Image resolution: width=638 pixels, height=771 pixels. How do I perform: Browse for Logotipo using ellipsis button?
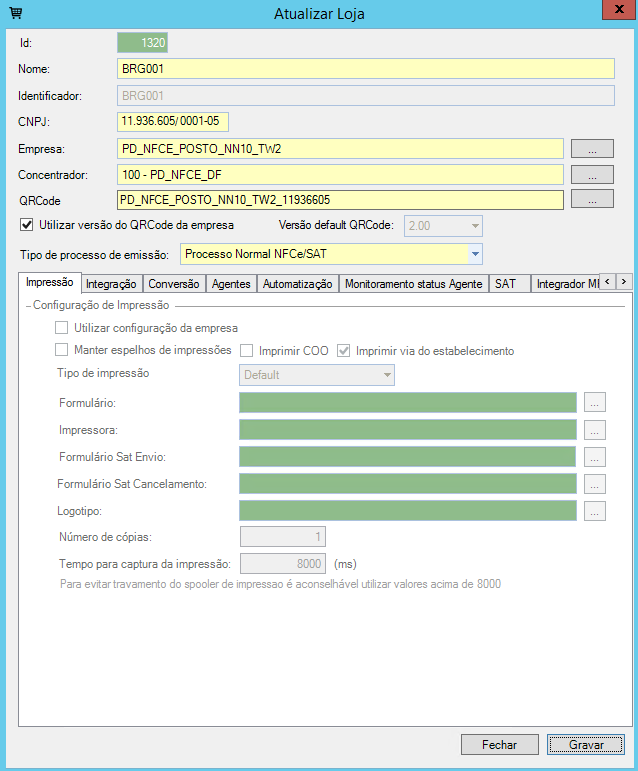pyautogui.click(x=595, y=511)
